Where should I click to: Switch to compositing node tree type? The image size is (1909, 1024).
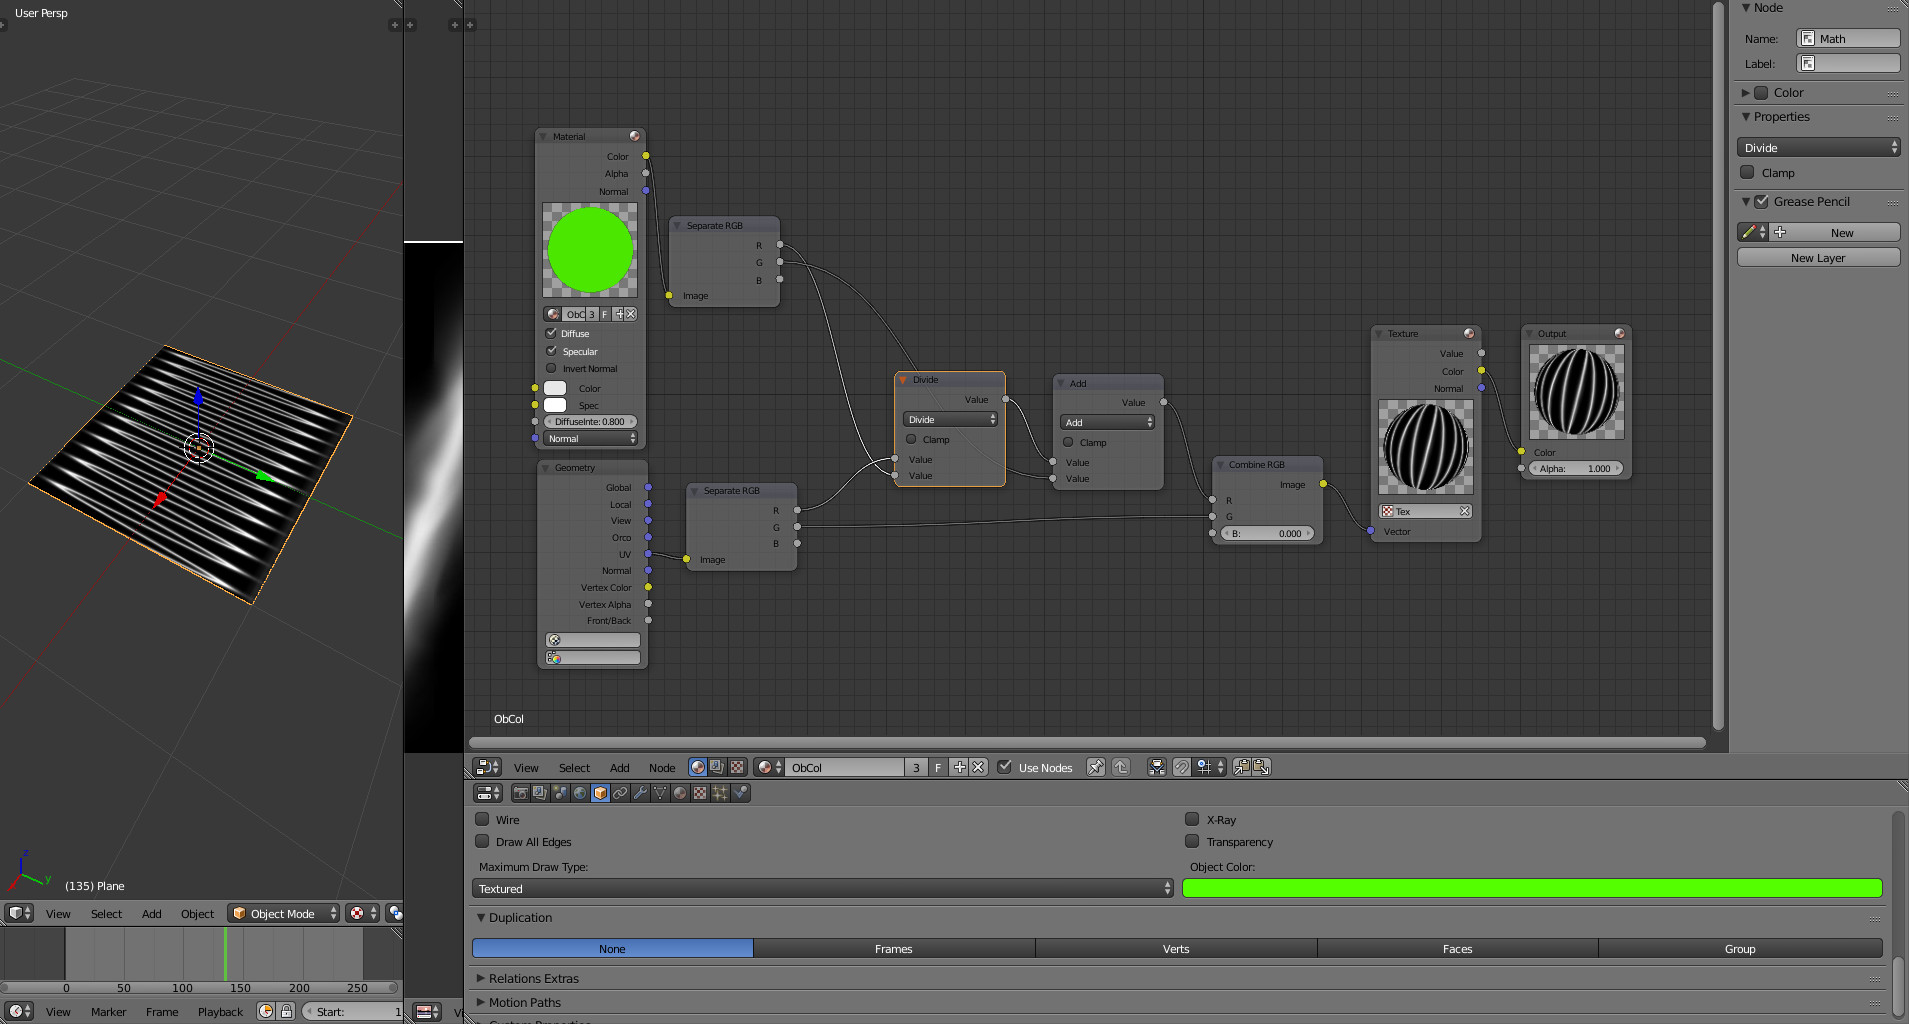point(717,767)
